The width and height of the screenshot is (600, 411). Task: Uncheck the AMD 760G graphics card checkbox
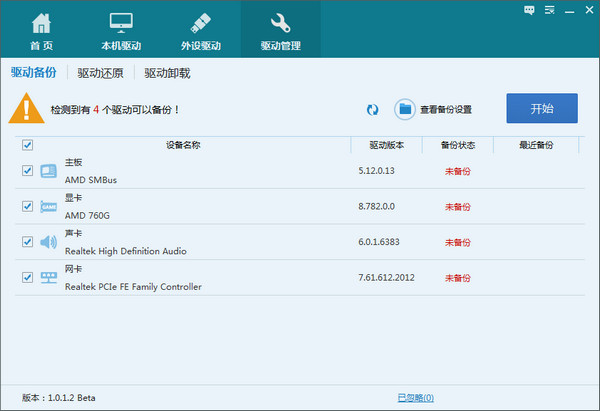point(28,206)
